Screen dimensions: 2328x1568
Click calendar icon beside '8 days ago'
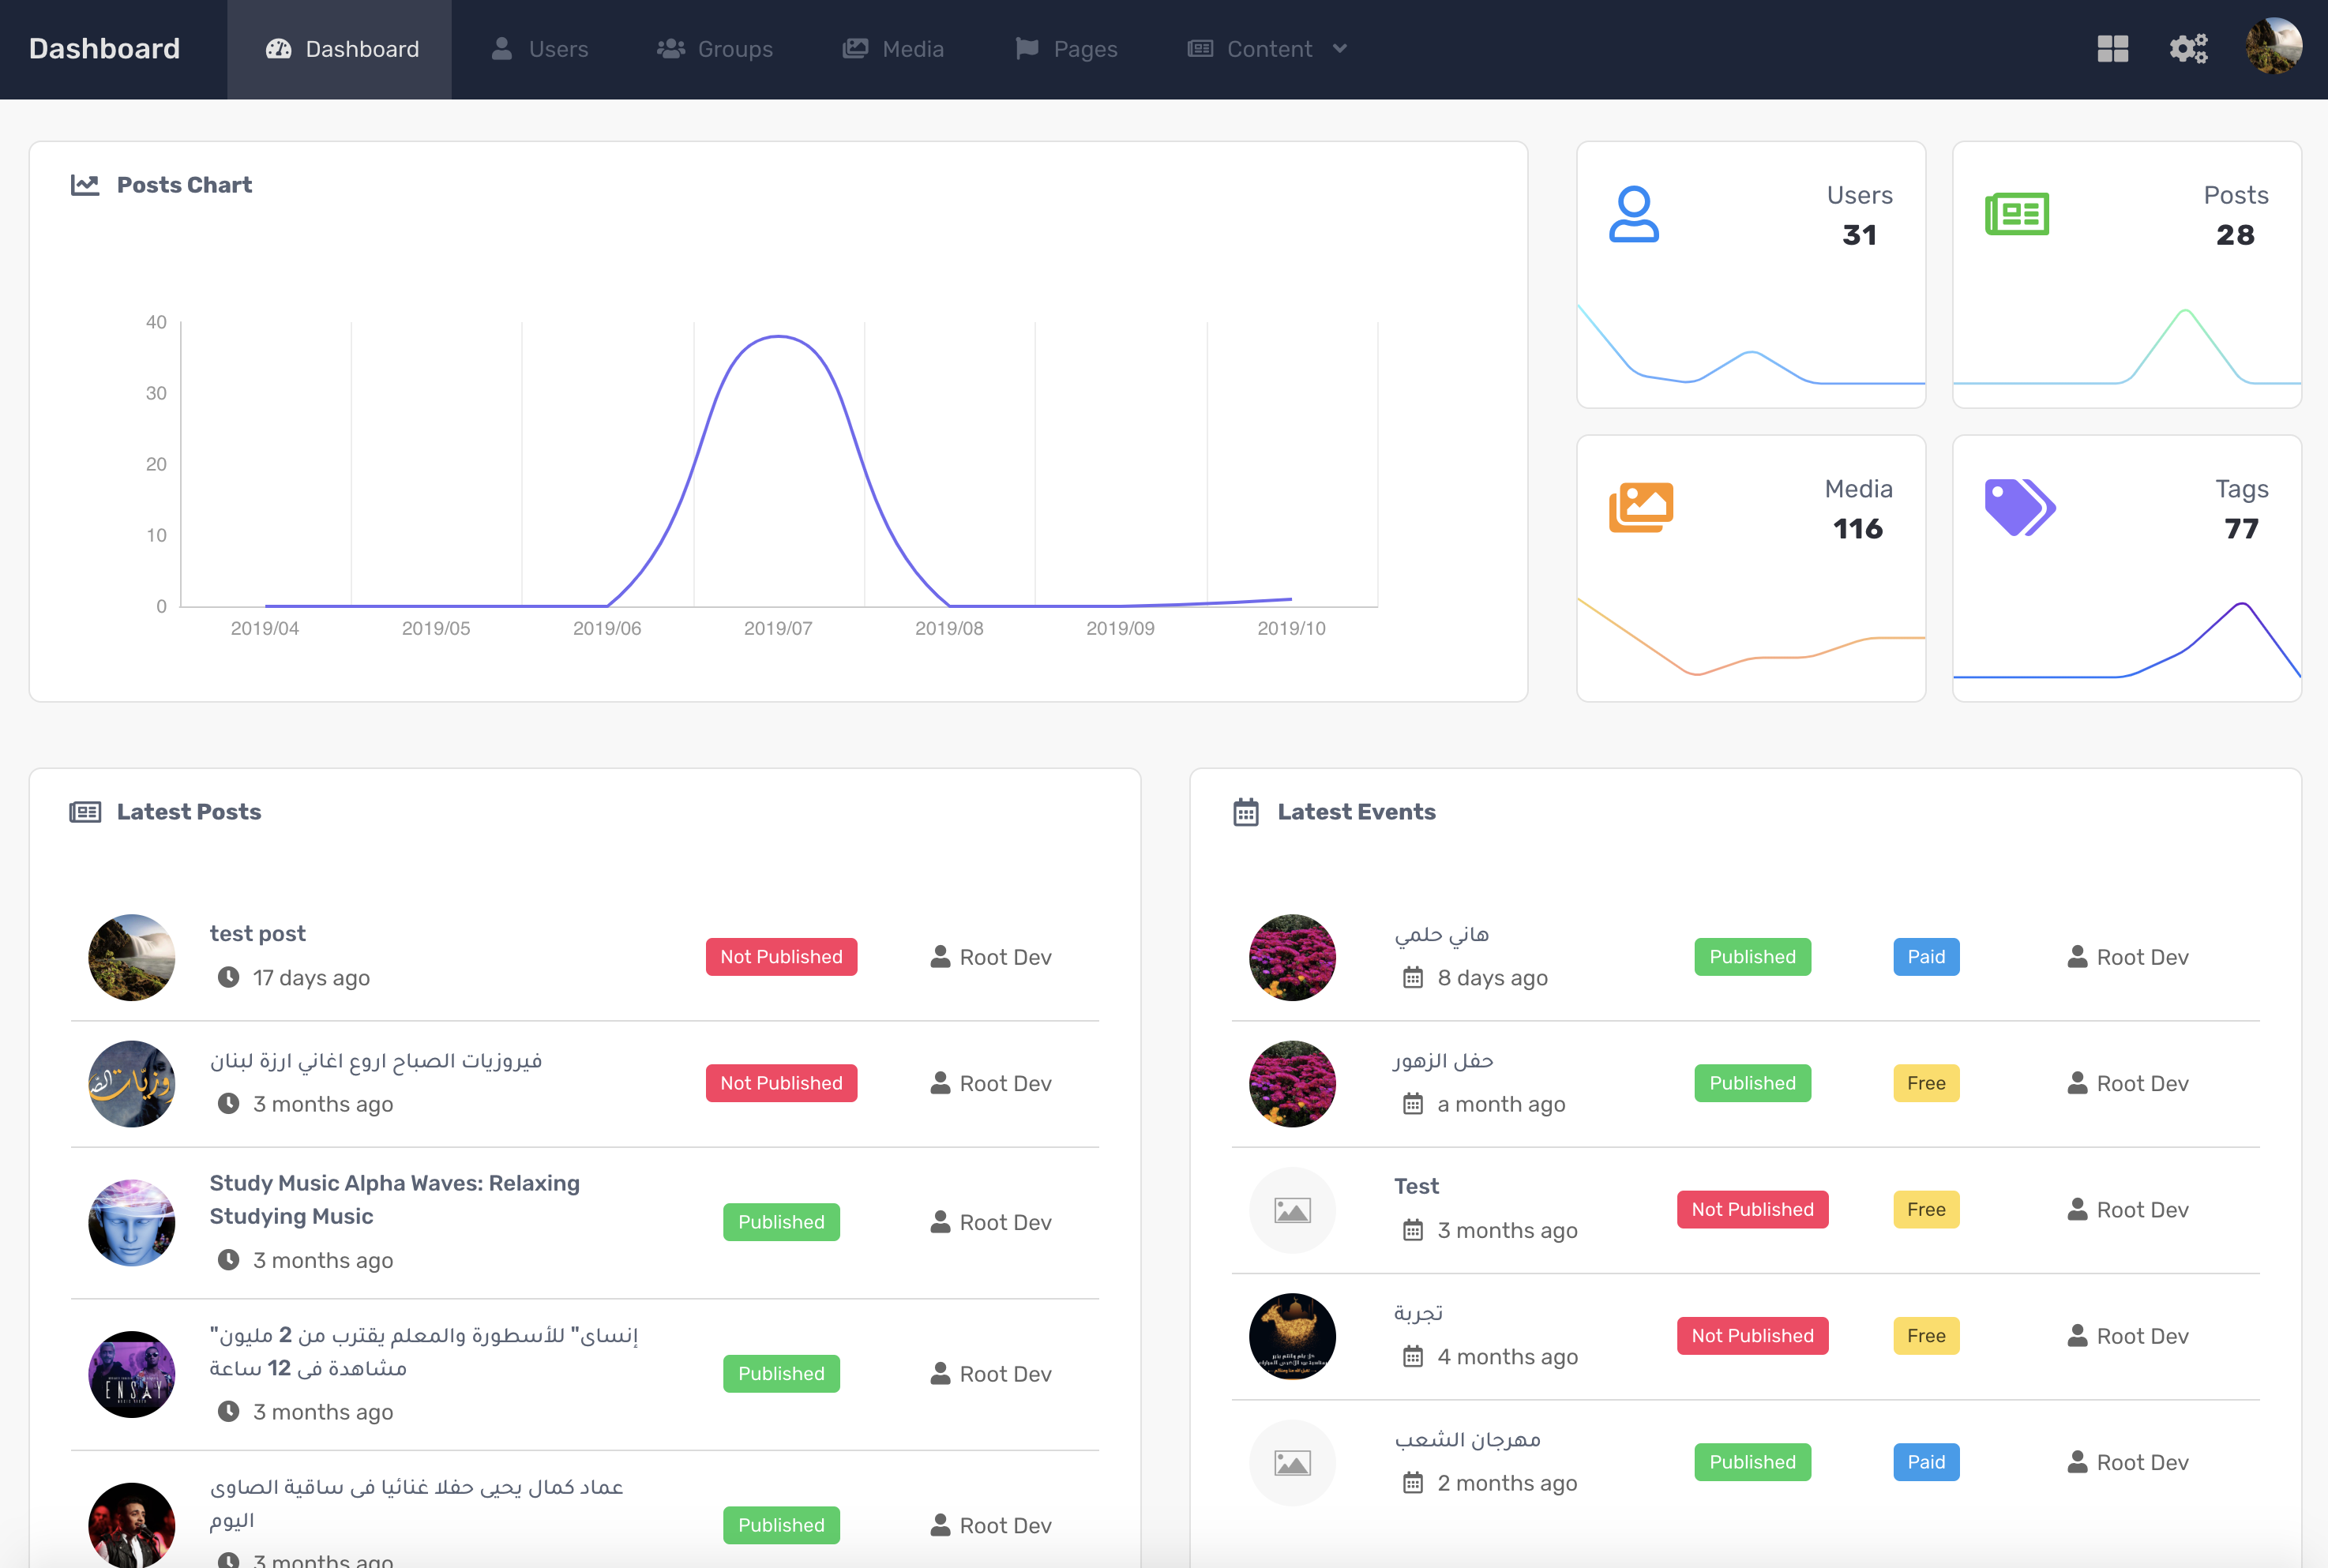pyautogui.click(x=1413, y=977)
